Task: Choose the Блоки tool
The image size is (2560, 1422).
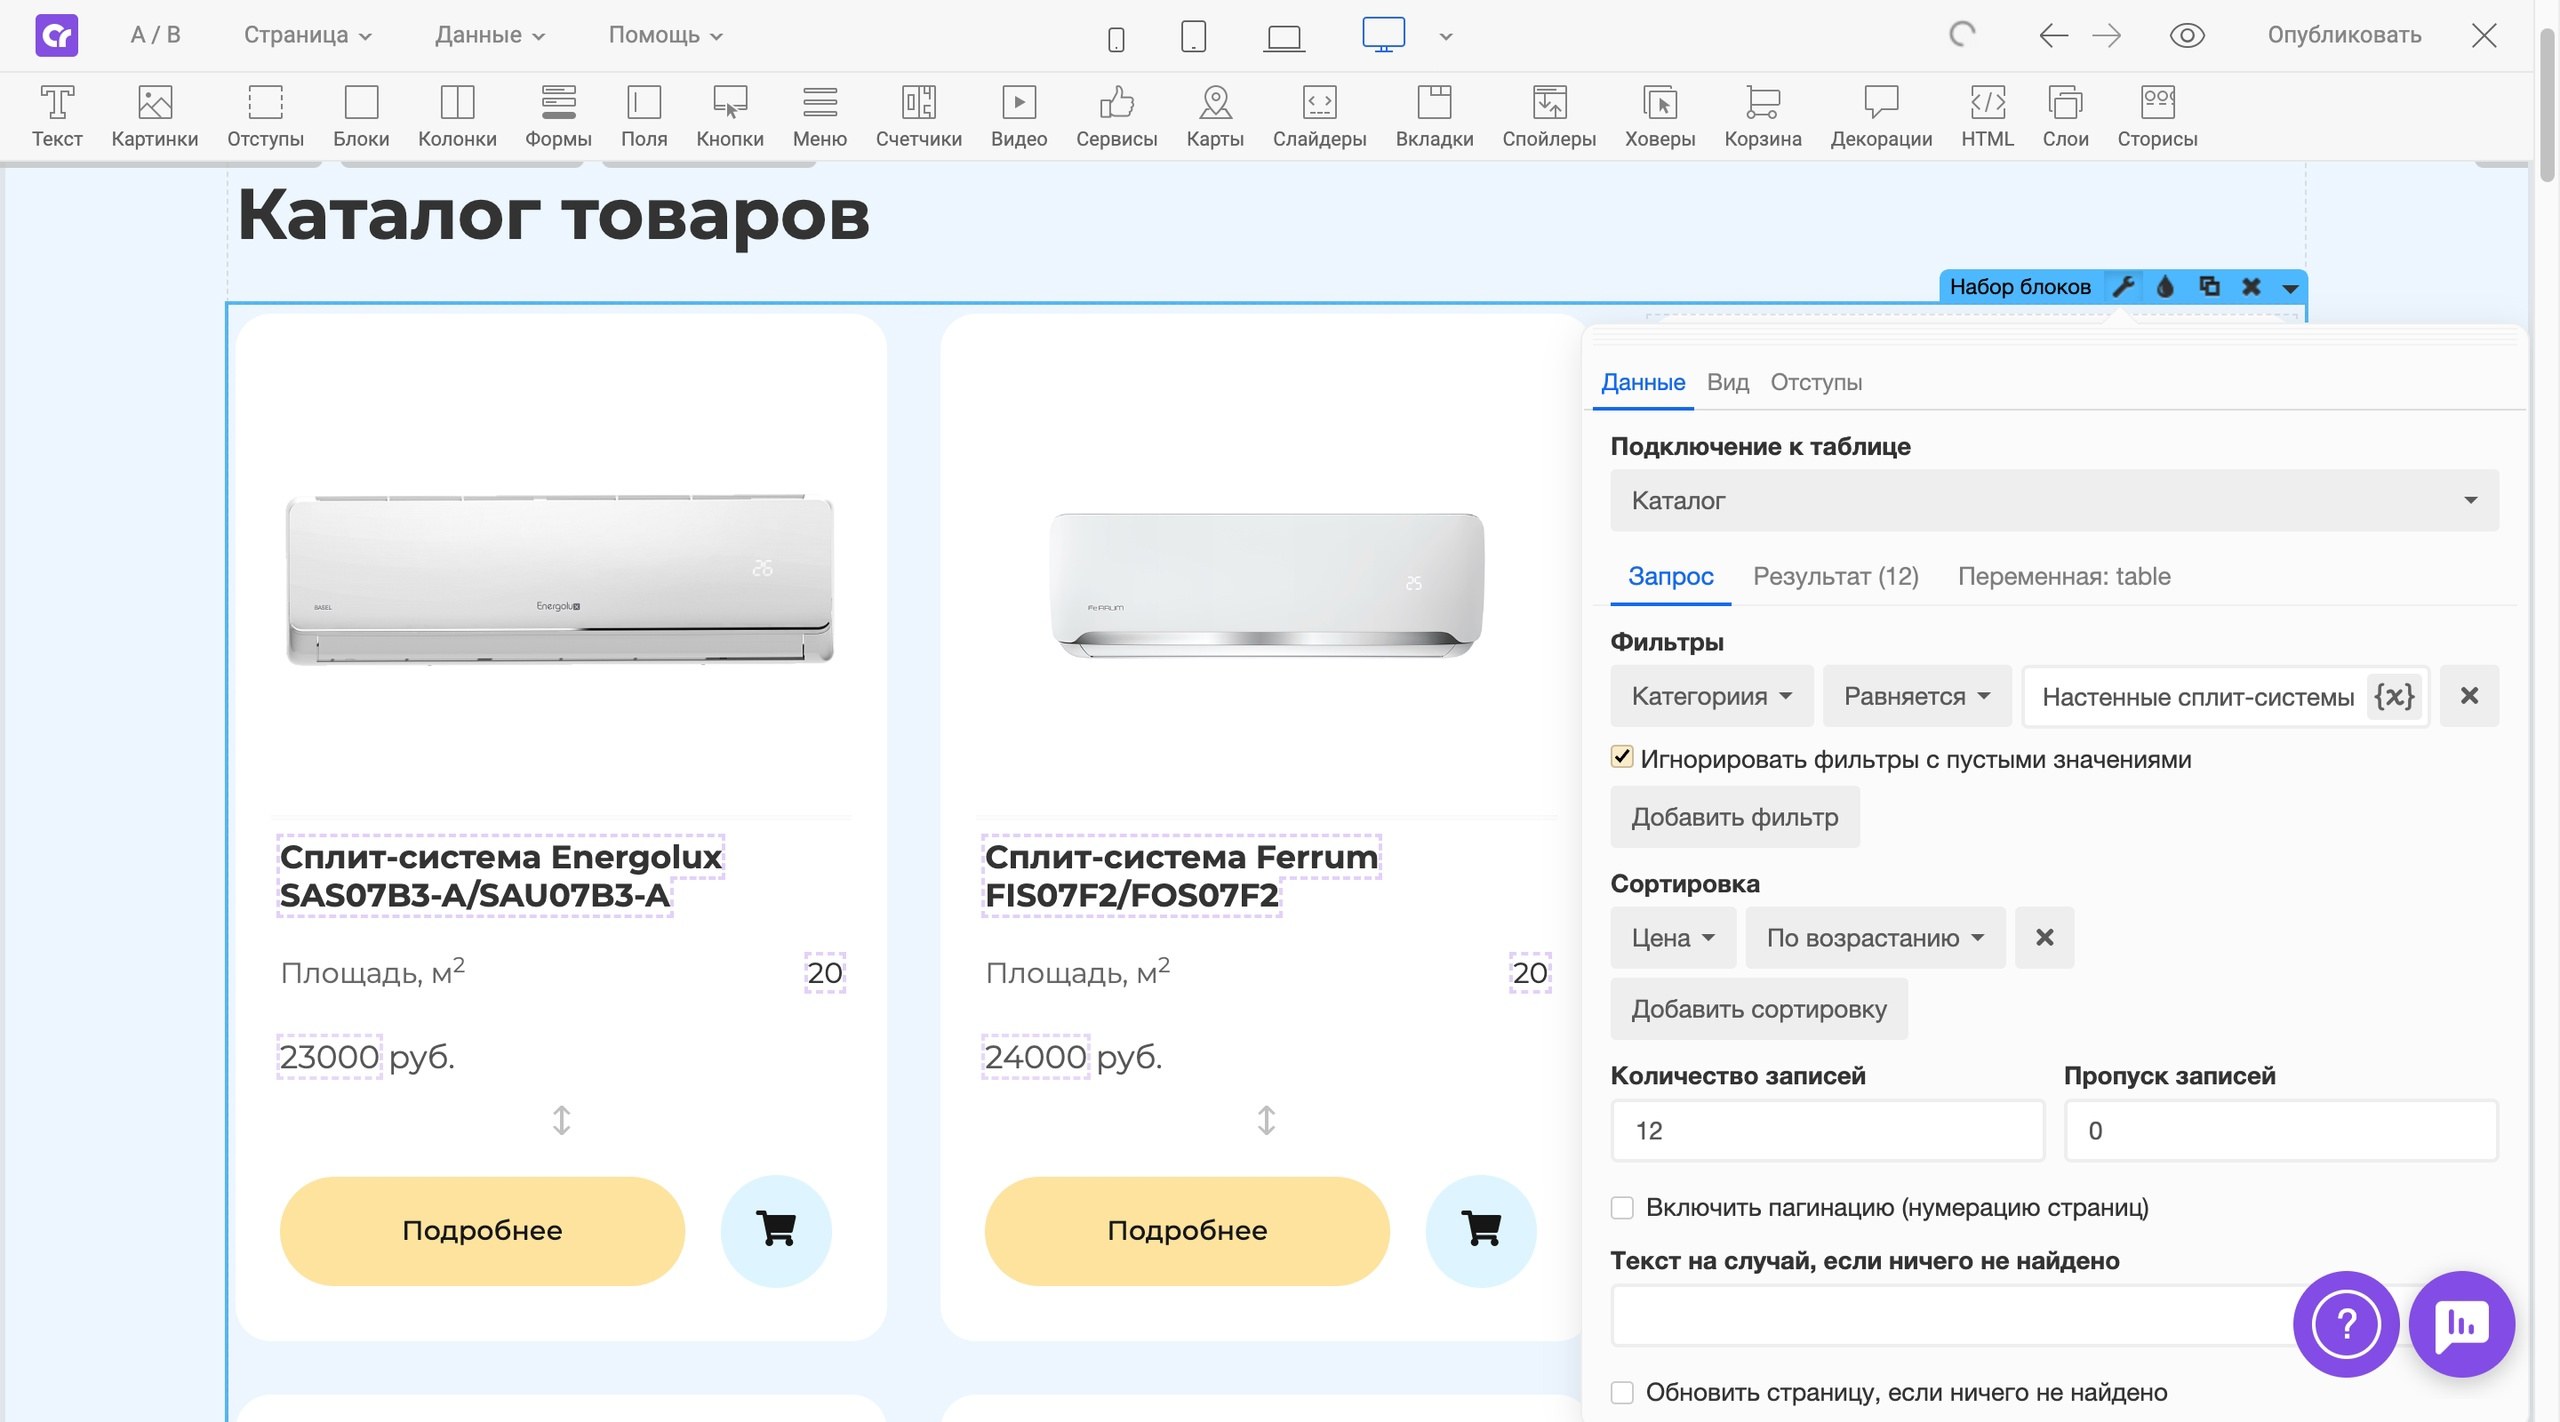Action: point(361,116)
